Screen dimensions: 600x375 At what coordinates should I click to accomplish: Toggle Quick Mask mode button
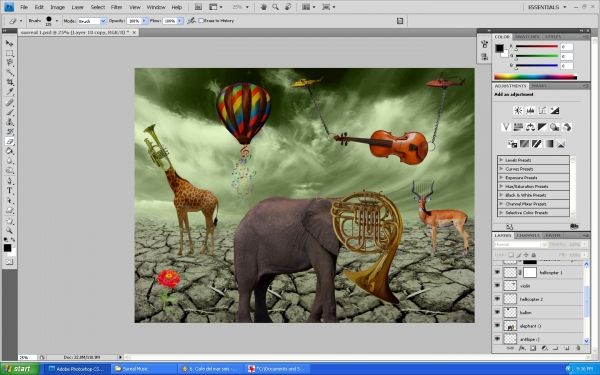[x=9, y=262]
